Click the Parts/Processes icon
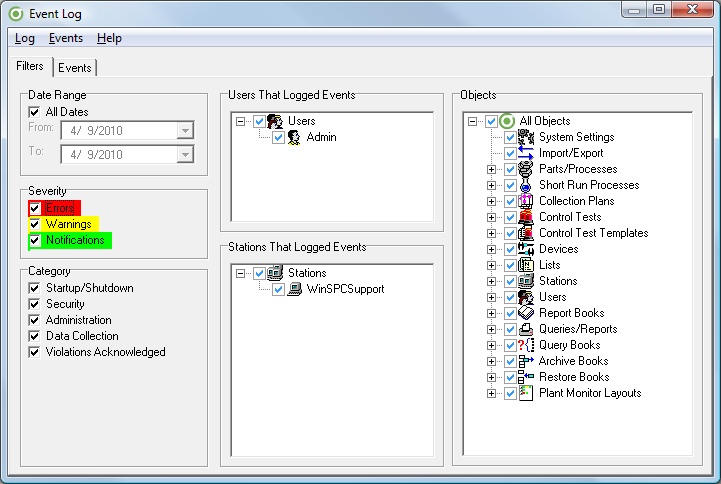 point(526,169)
